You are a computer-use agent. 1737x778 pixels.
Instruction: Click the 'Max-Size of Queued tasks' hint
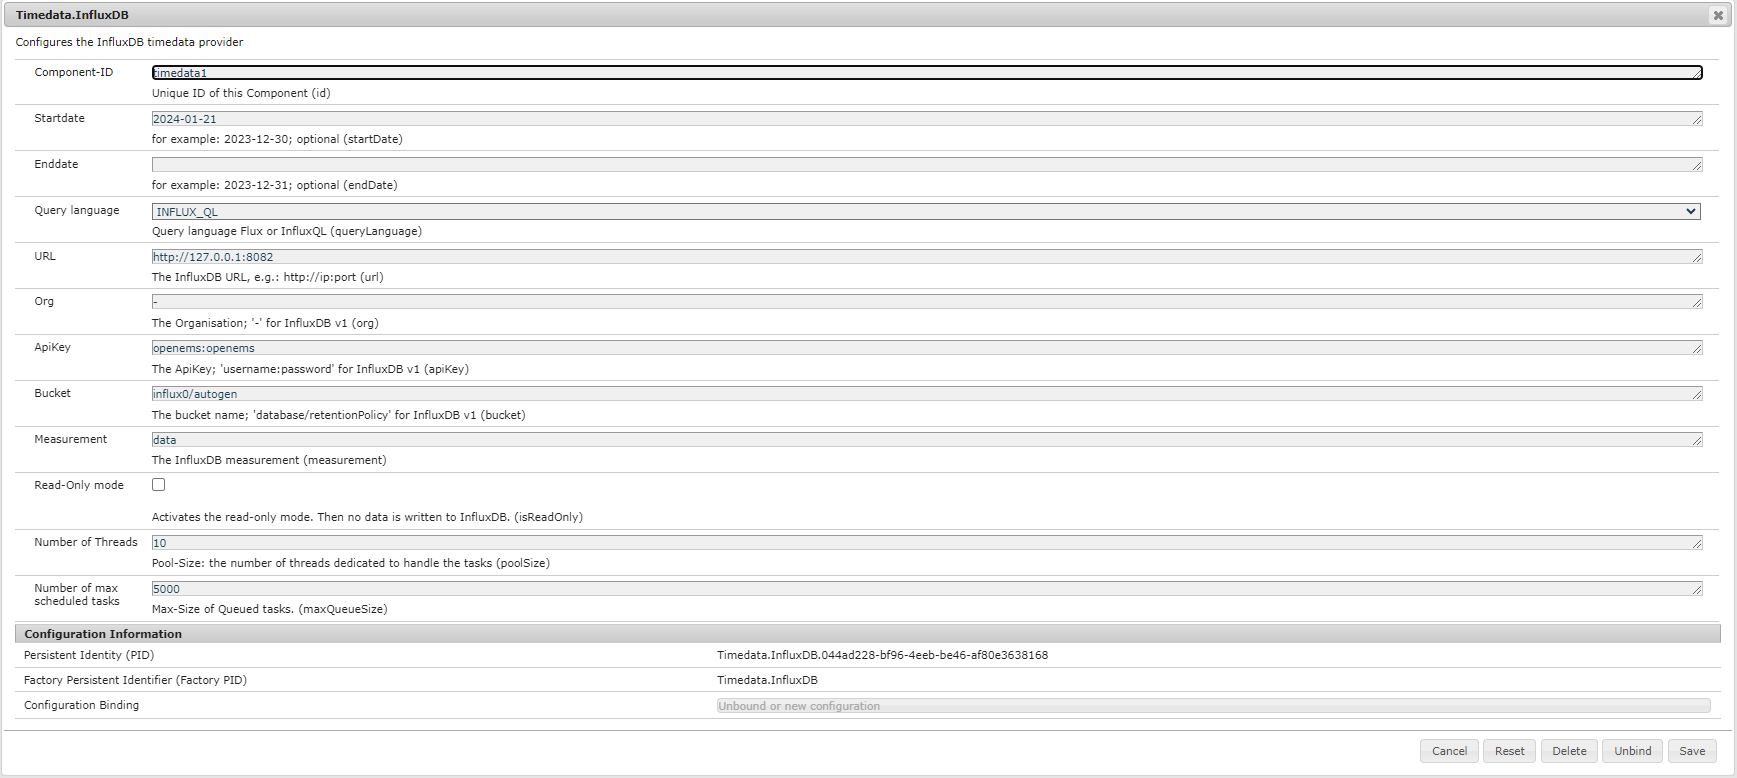[270, 609]
